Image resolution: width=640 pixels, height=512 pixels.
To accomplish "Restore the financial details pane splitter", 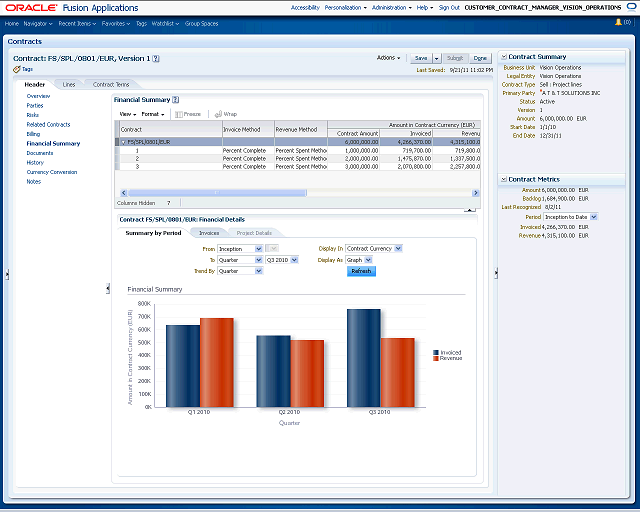I will click(470, 210).
